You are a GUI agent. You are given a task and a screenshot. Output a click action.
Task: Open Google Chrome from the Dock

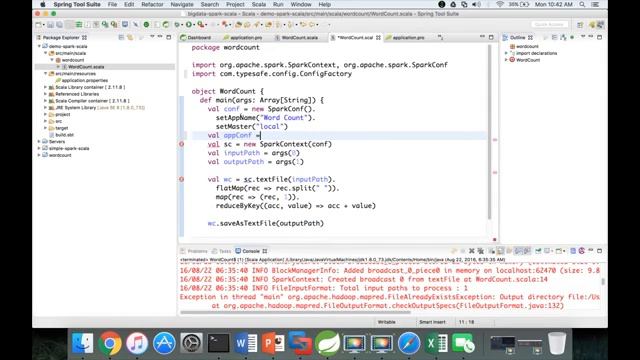pyautogui.click(x=109, y=343)
